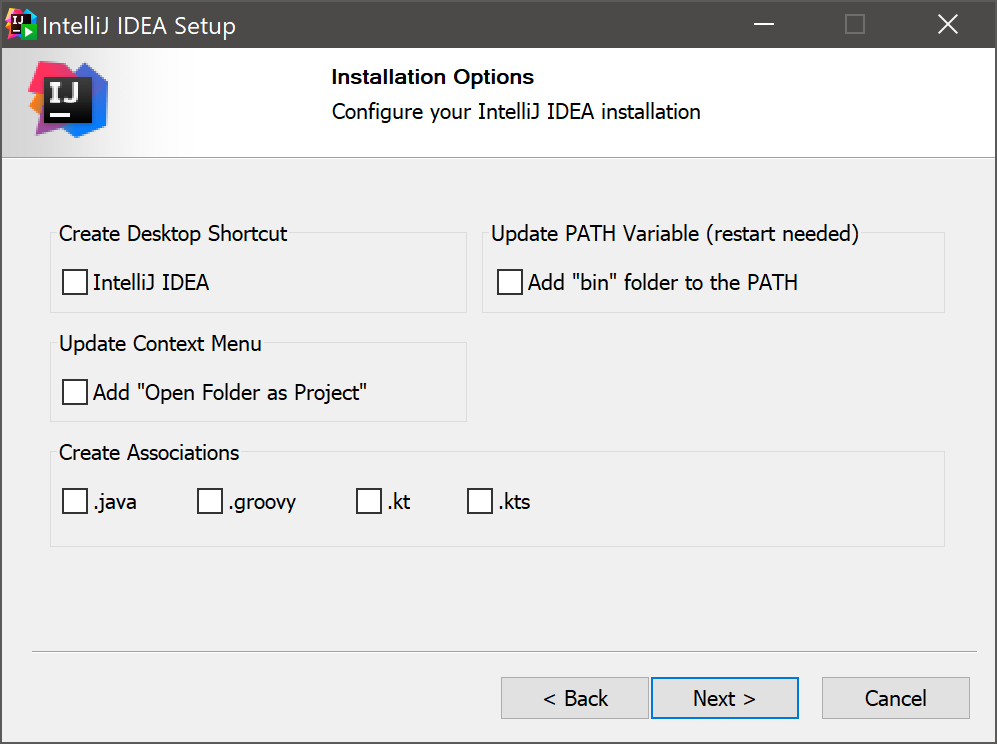997x744 pixels.
Task: Click the "Installation Options" heading
Action: pyautogui.click(x=432, y=77)
